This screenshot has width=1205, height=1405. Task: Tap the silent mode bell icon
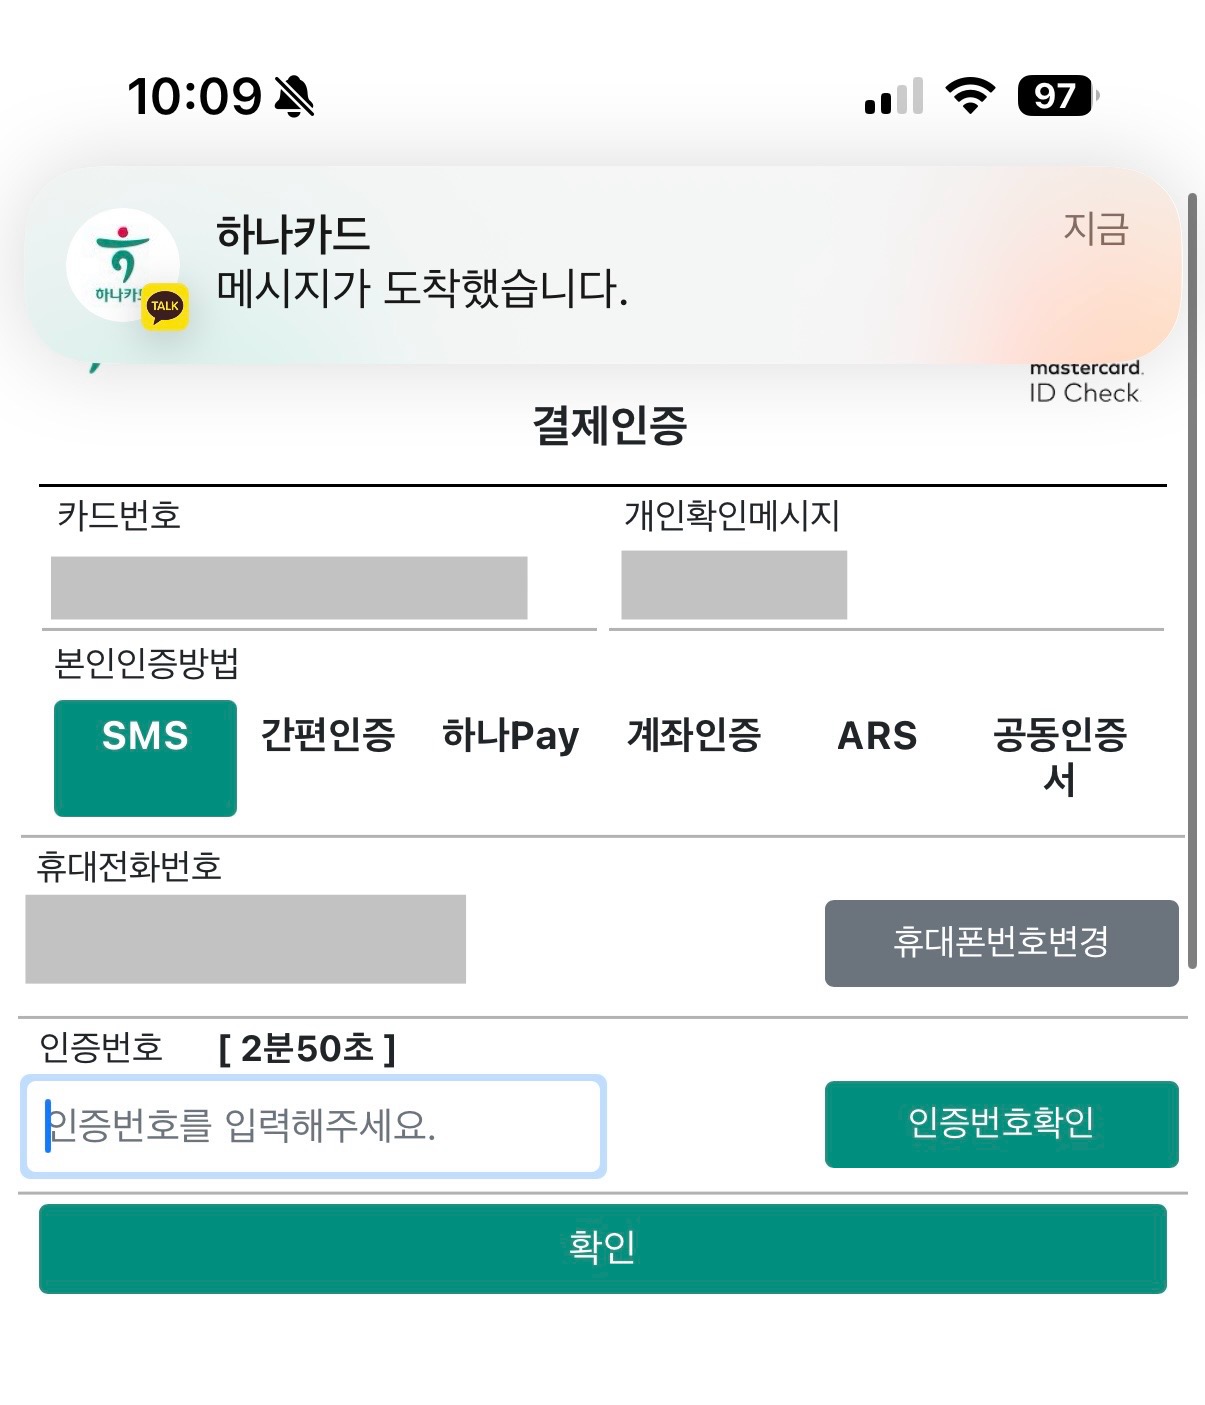pyautogui.click(x=294, y=97)
